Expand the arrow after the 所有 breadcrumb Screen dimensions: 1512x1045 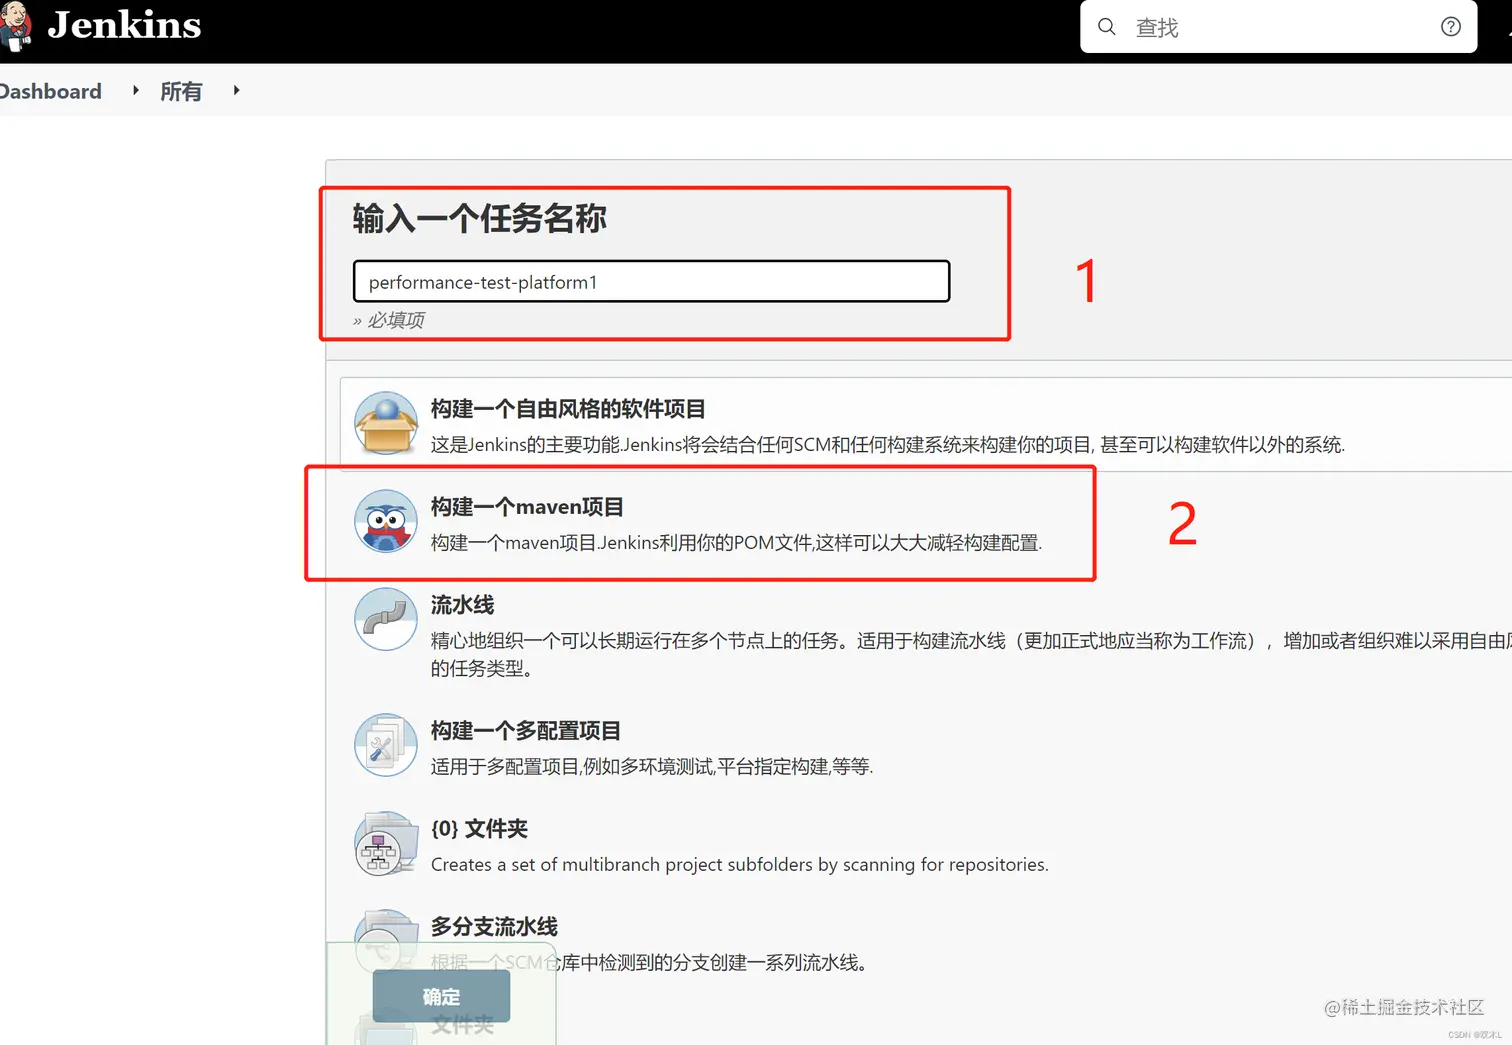(236, 91)
